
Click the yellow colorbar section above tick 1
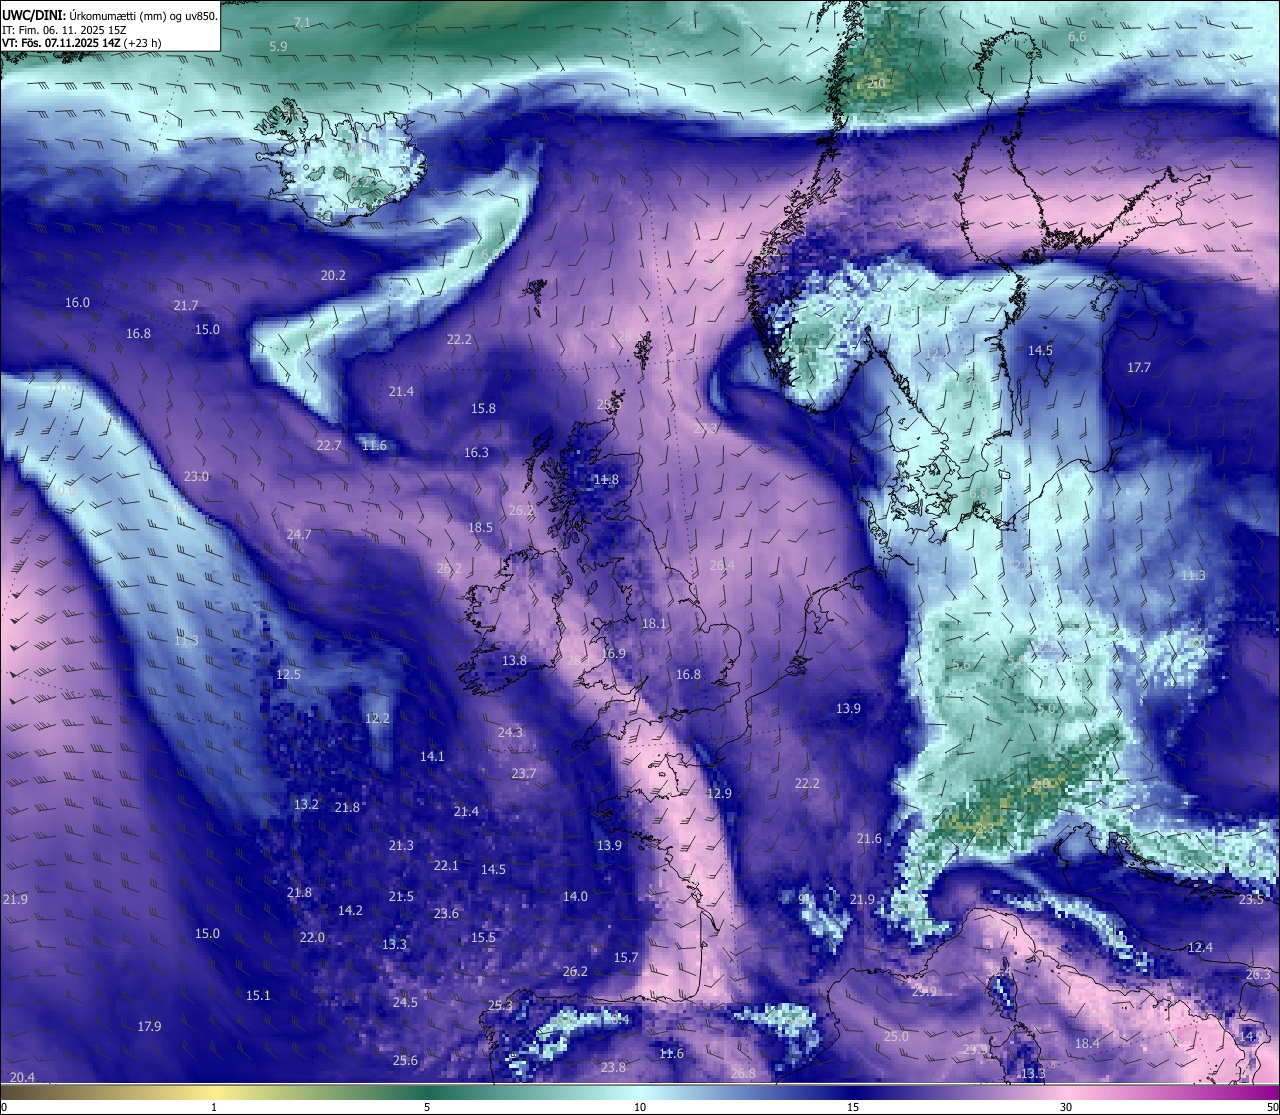pos(214,1091)
